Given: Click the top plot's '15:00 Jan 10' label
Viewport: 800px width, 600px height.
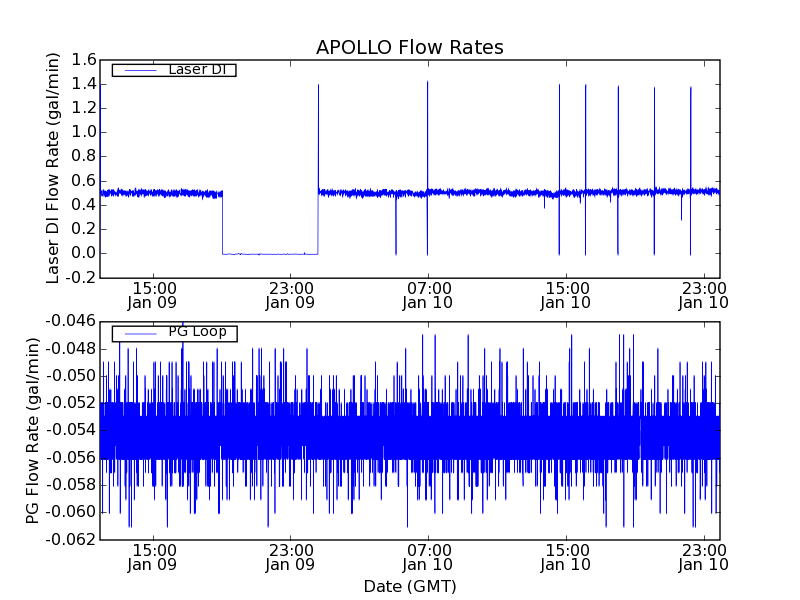Looking at the screenshot, I should (566, 295).
